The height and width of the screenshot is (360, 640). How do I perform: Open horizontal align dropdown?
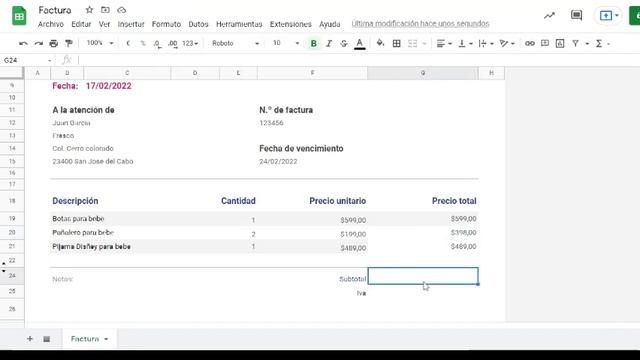pos(444,43)
